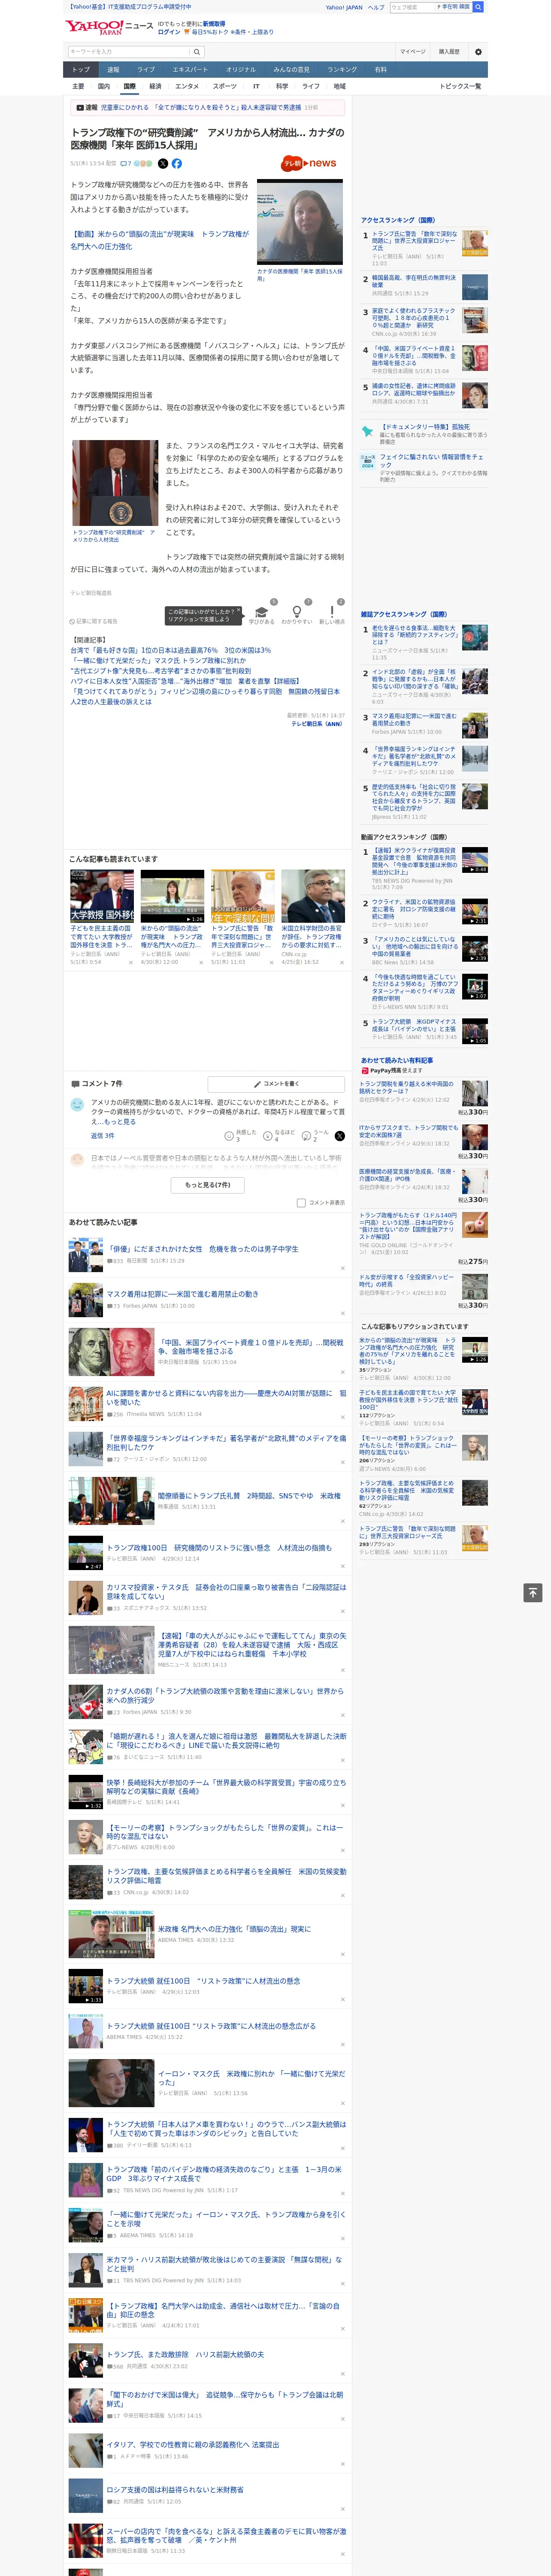
Task: Open recommended article about 俳優 and 男子中学生
Action: pyautogui.click(x=202, y=1249)
